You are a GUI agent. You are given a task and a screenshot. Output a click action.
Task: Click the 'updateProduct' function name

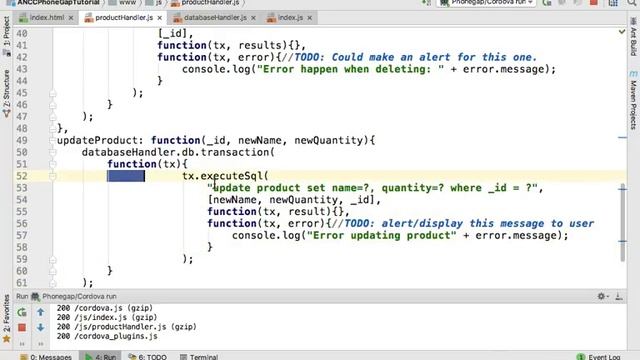(x=97, y=140)
